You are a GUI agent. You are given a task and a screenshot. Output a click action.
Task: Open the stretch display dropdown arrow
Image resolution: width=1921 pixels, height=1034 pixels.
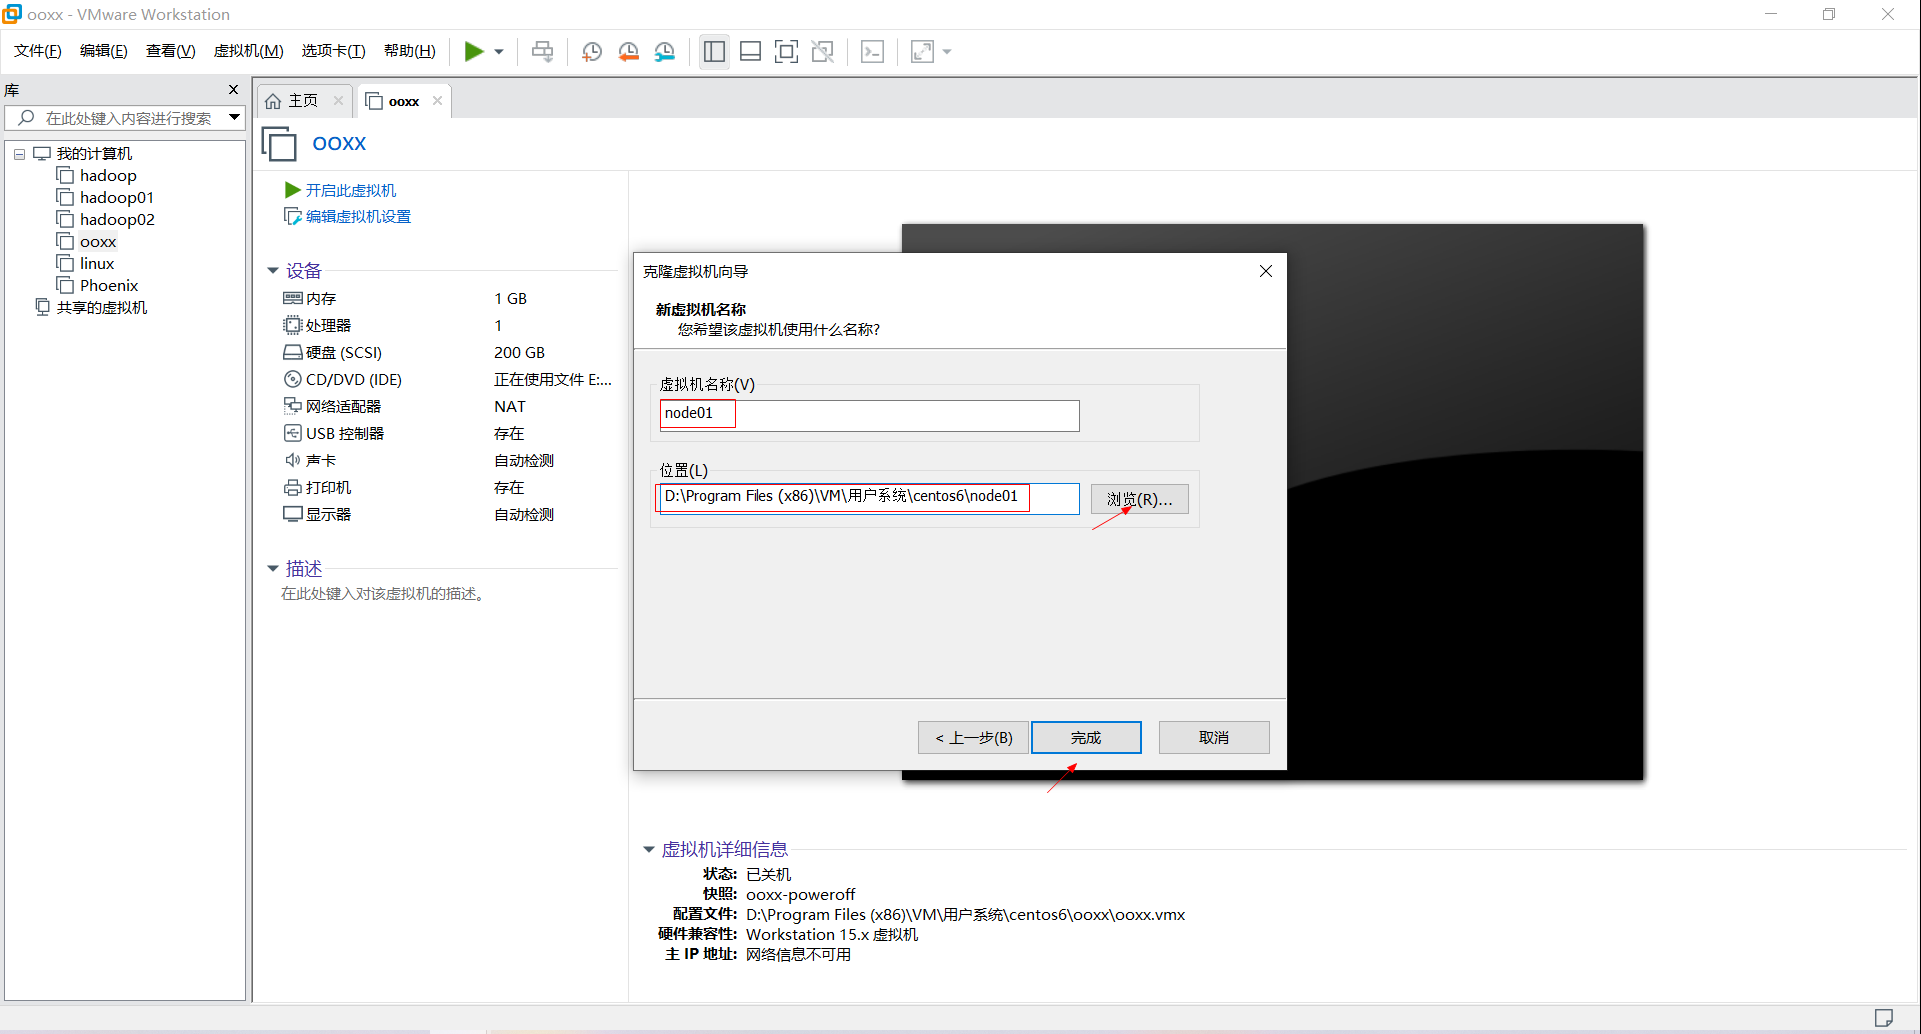click(x=947, y=52)
